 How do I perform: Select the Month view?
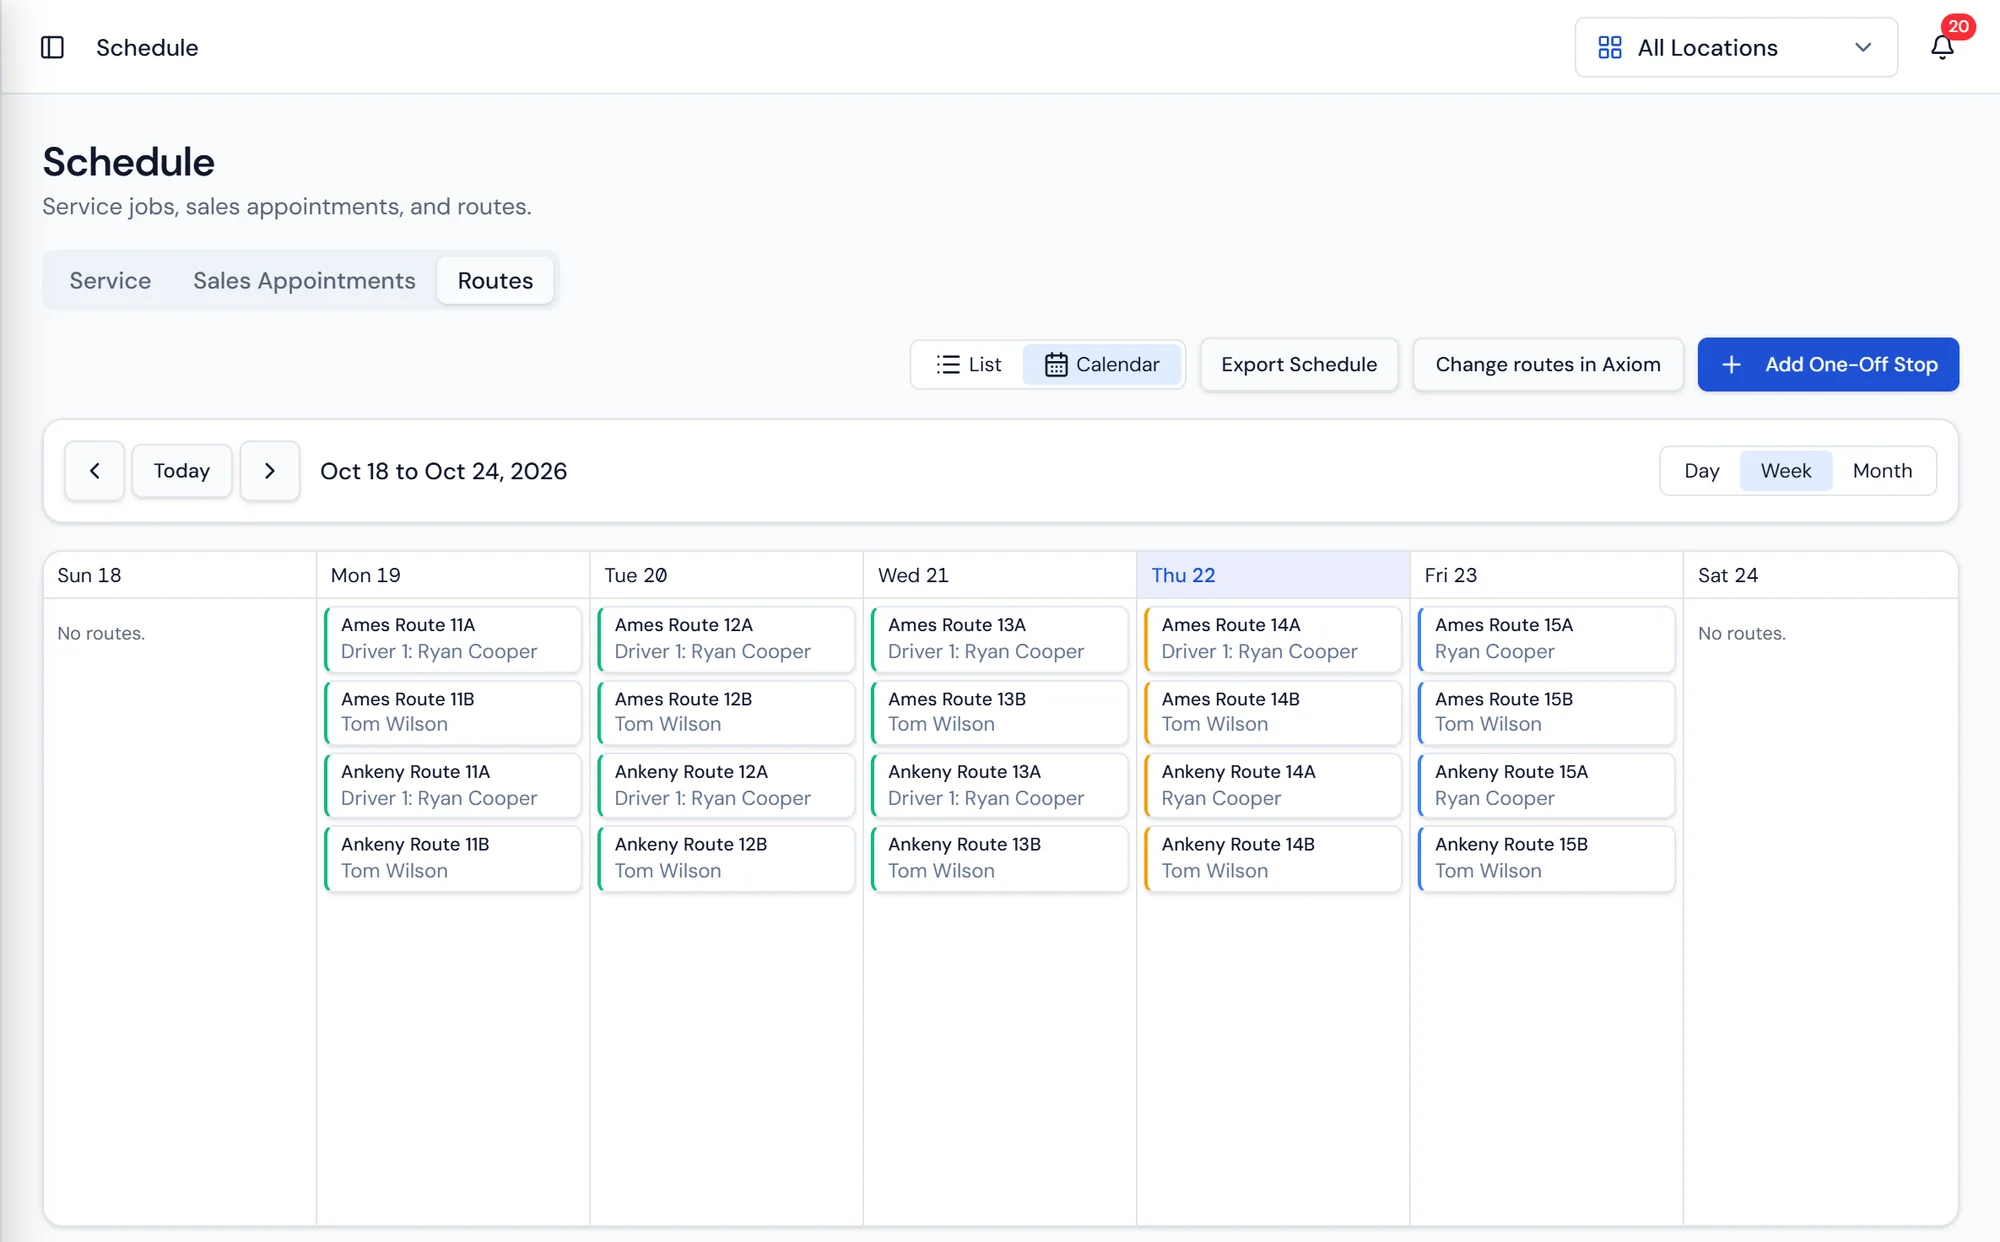(1882, 471)
